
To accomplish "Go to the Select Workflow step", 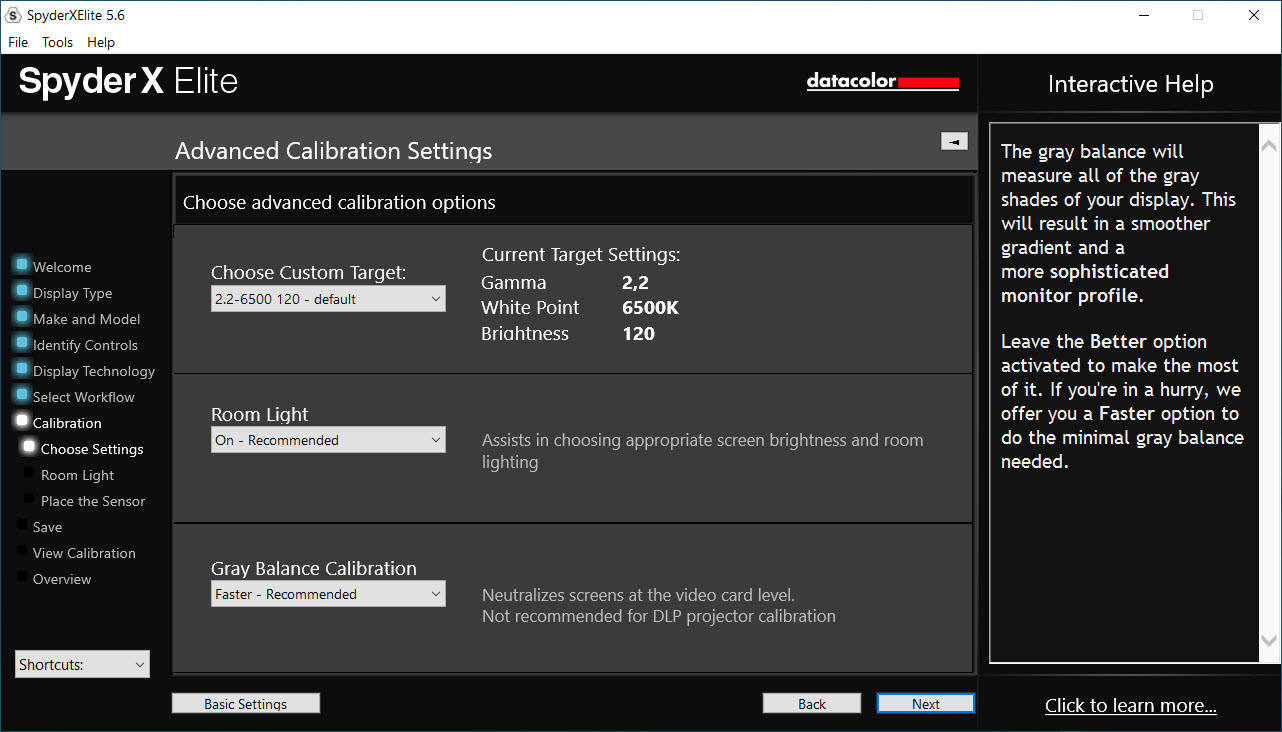I will [x=83, y=397].
